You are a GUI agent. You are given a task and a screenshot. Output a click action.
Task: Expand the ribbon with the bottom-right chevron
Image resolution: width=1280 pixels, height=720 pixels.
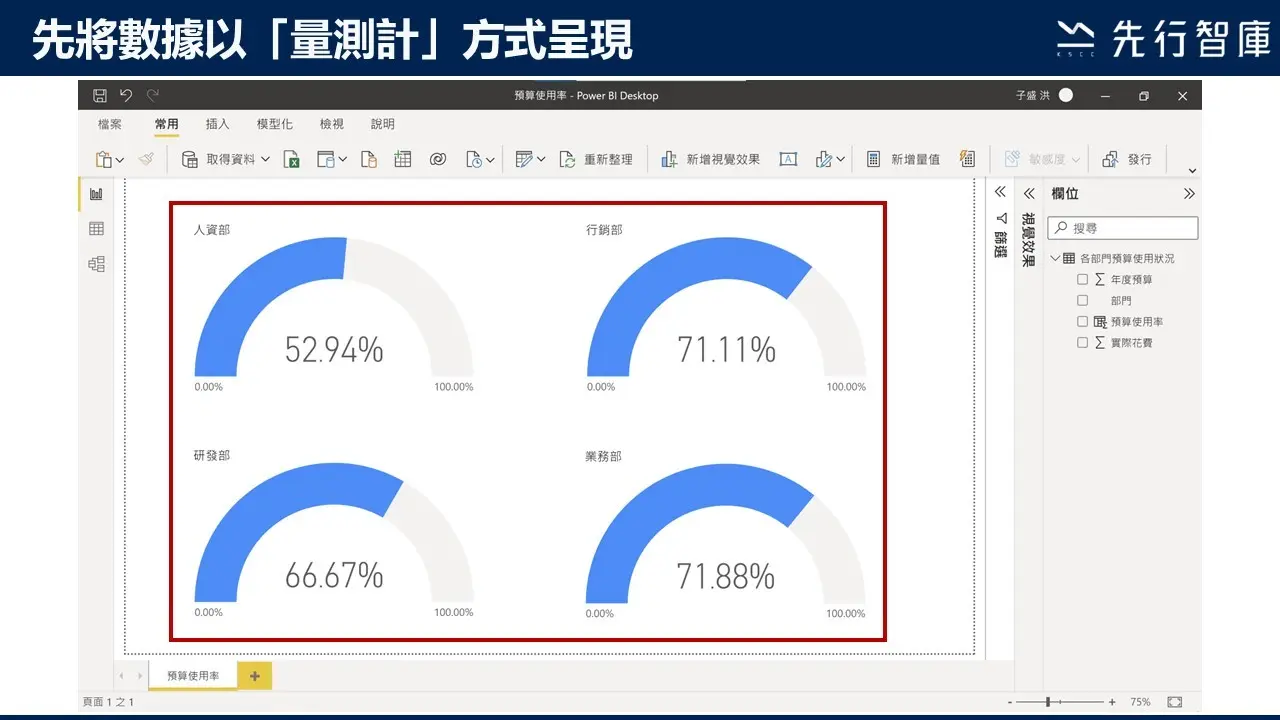[x=1192, y=171]
